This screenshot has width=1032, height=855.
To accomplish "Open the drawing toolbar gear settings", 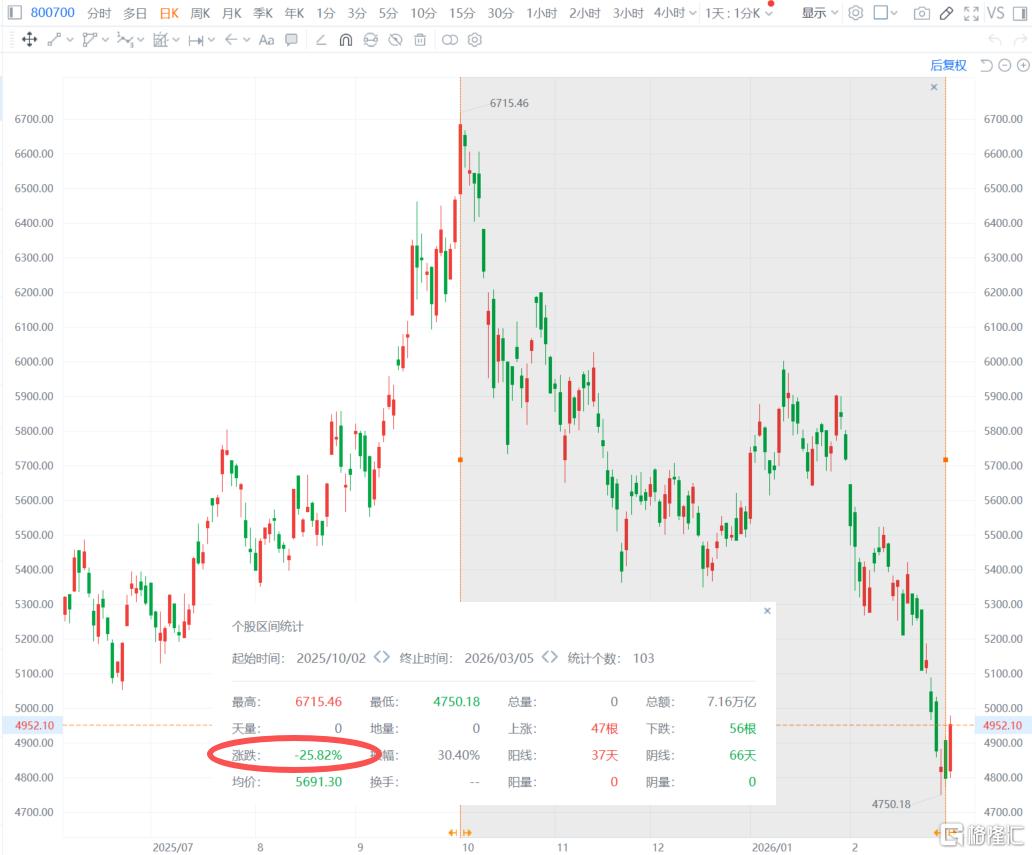I will 475,40.
